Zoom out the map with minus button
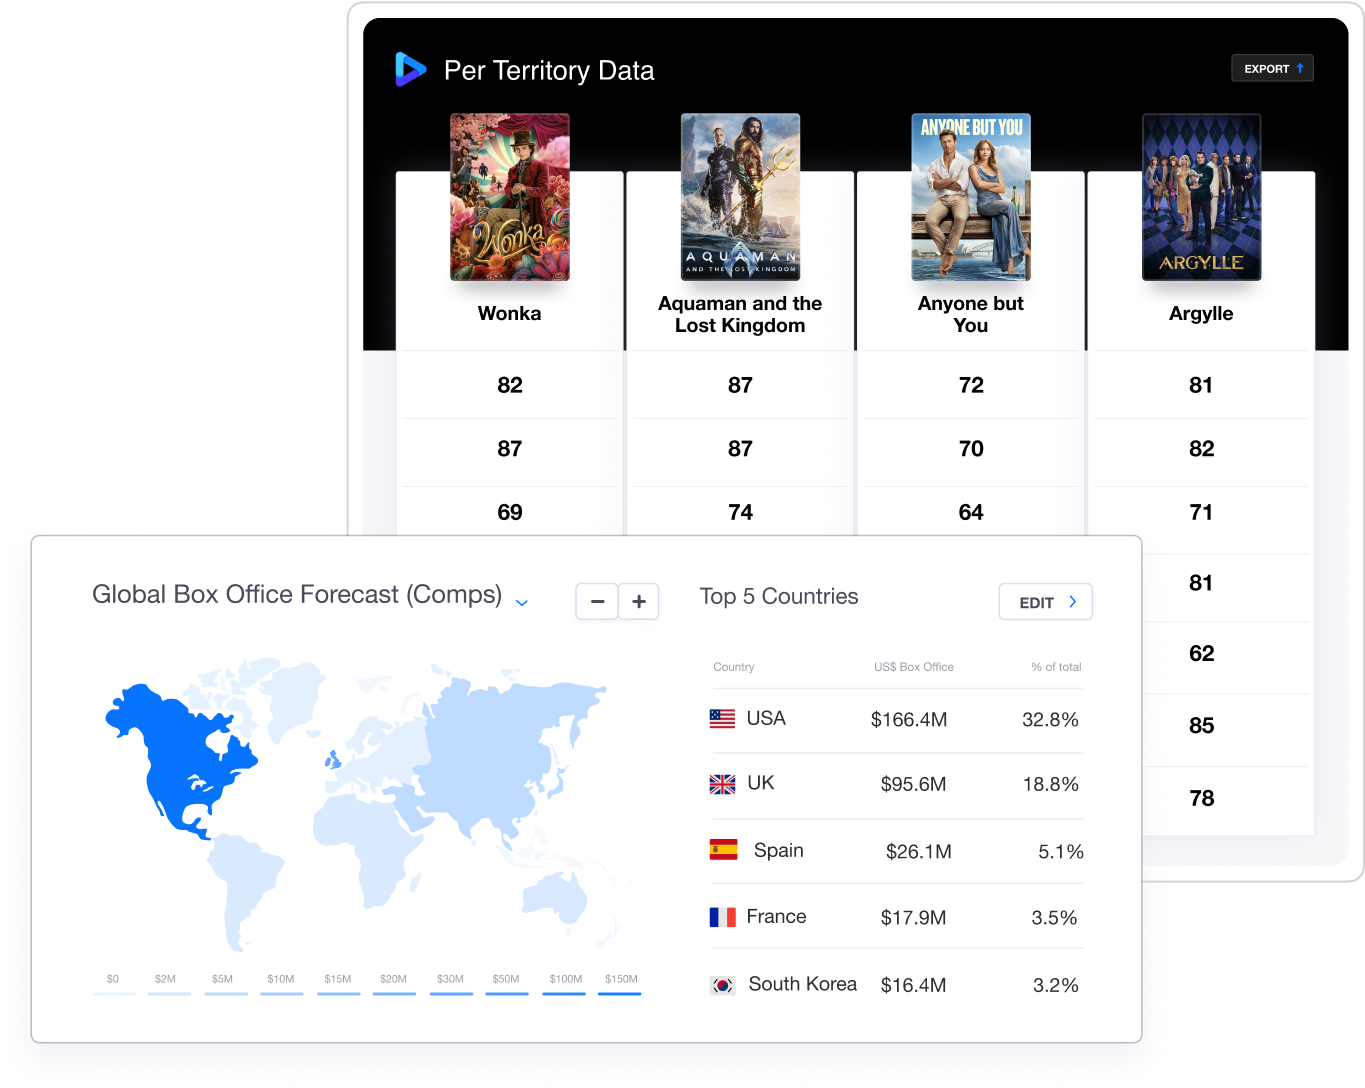Screen dimensions: 1365x1088 [x=597, y=602]
